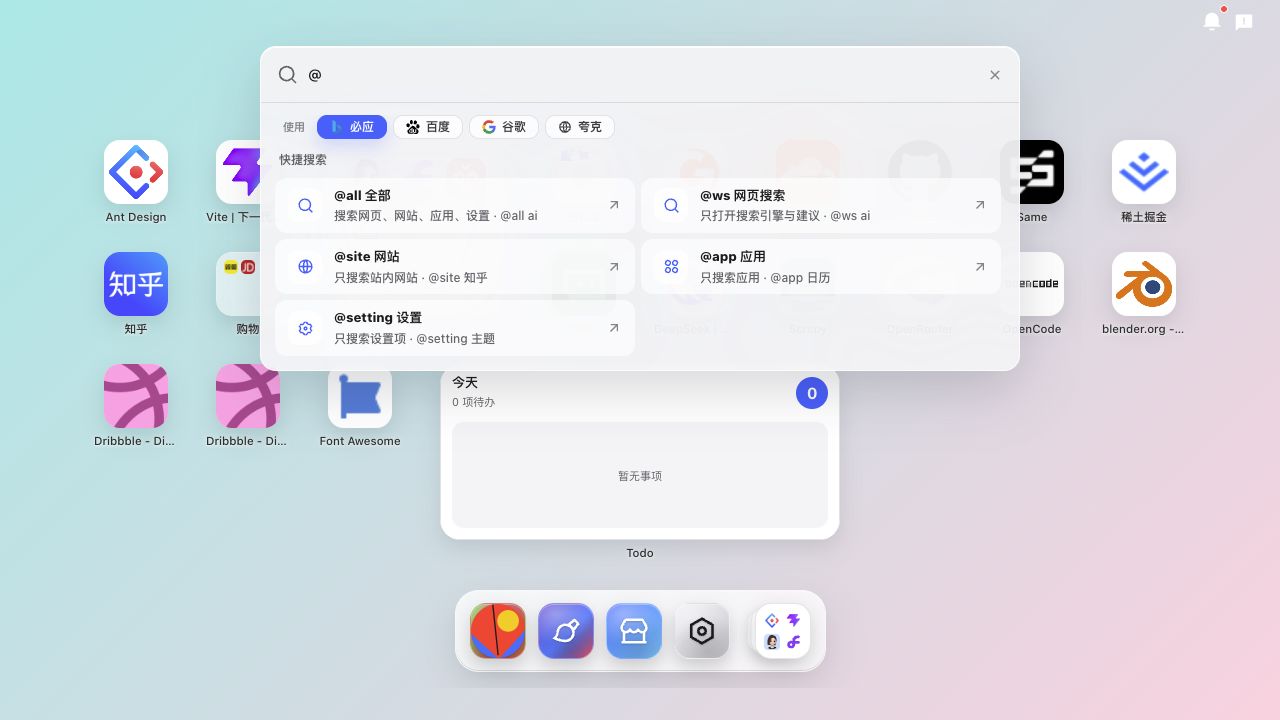
Task: Open the Font Awesome flag icon
Action: (x=360, y=396)
